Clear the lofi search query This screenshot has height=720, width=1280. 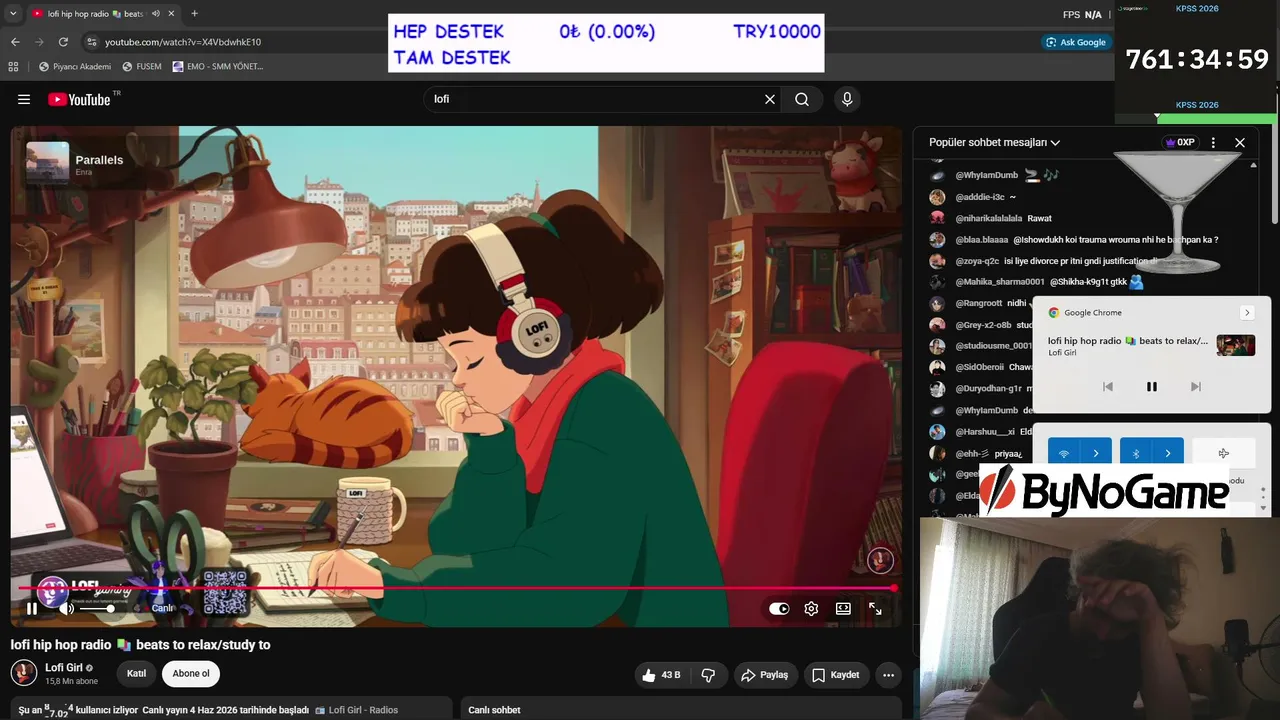(x=770, y=99)
